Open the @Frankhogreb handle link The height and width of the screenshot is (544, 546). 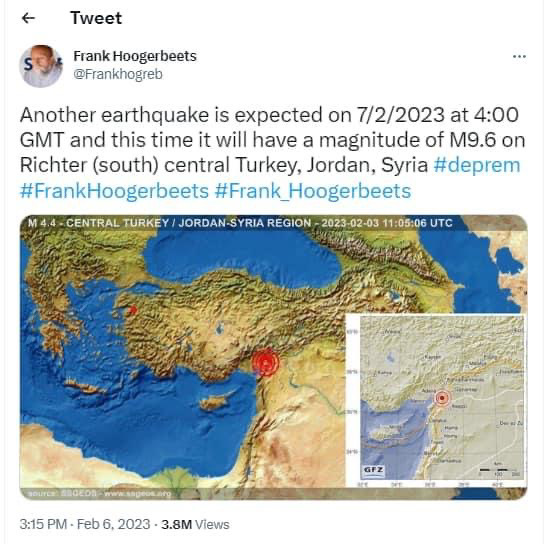(x=118, y=74)
